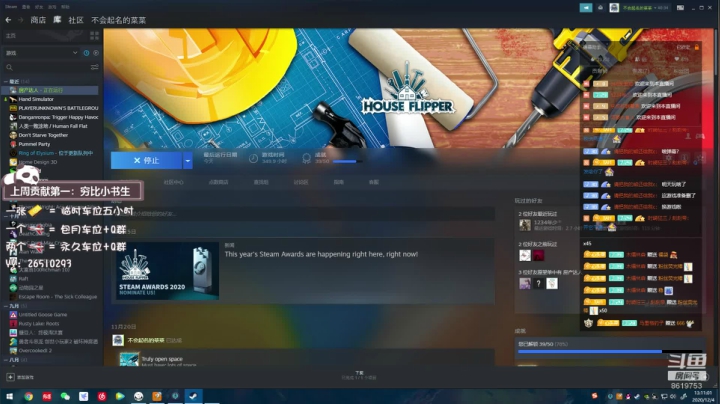Collapse the 九月 month section
This screenshot has width=720, height=404.
6,306
